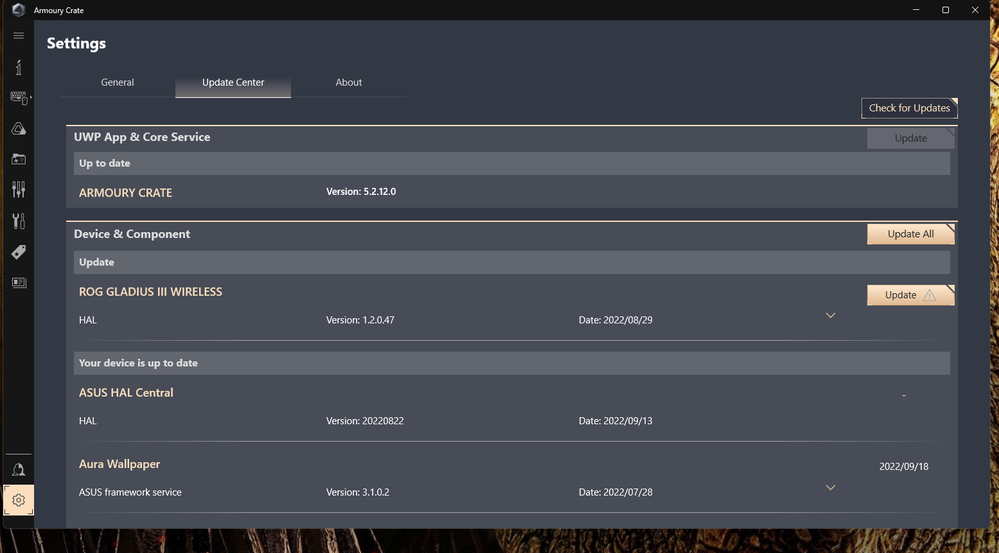Click the Settings page heading
The width and height of the screenshot is (999, 553).
coord(76,44)
